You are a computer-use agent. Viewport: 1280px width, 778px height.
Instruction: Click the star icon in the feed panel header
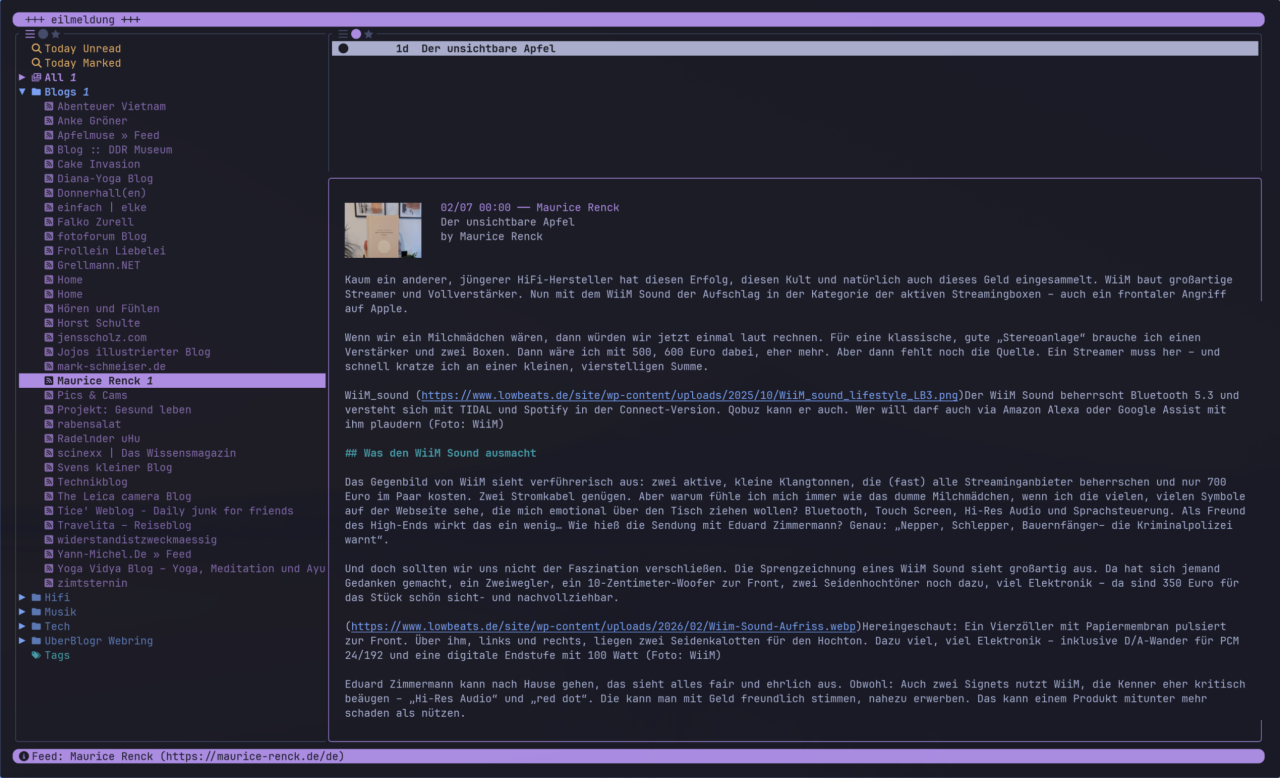[x=56, y=34]
